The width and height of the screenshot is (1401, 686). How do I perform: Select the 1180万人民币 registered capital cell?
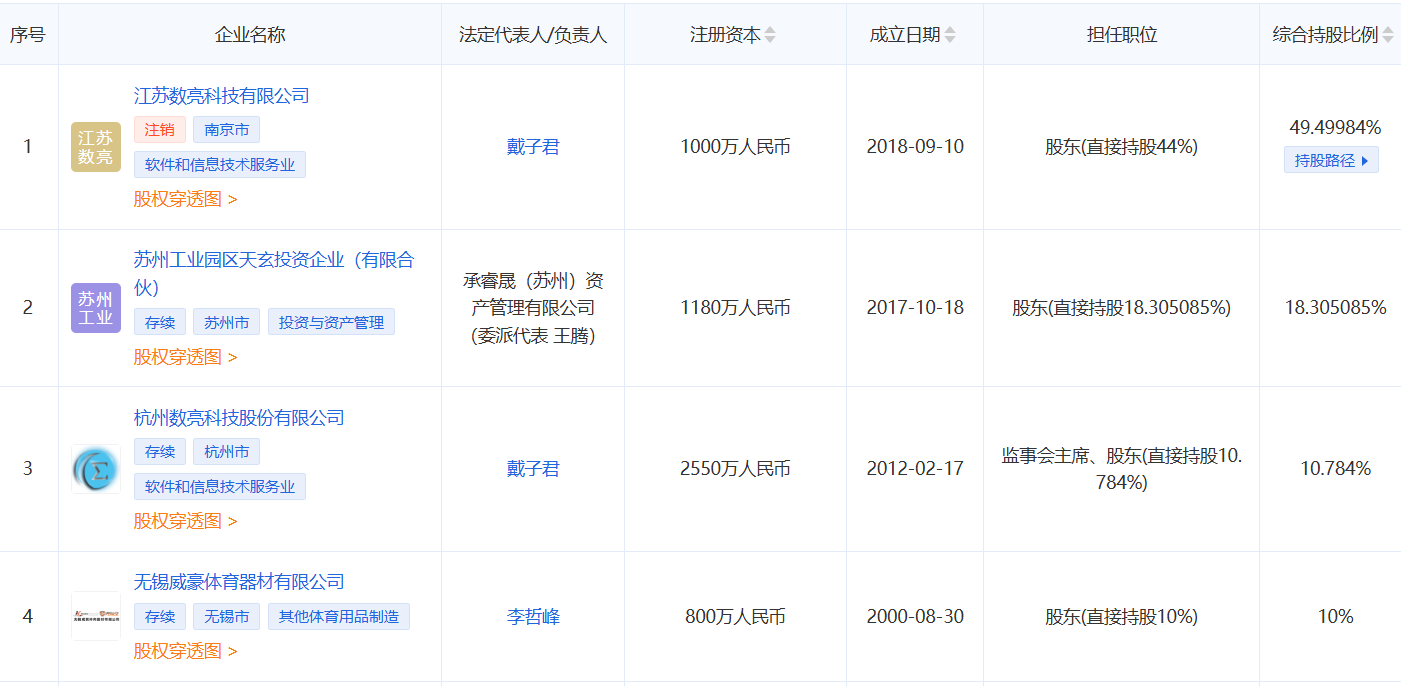point(735,308)
